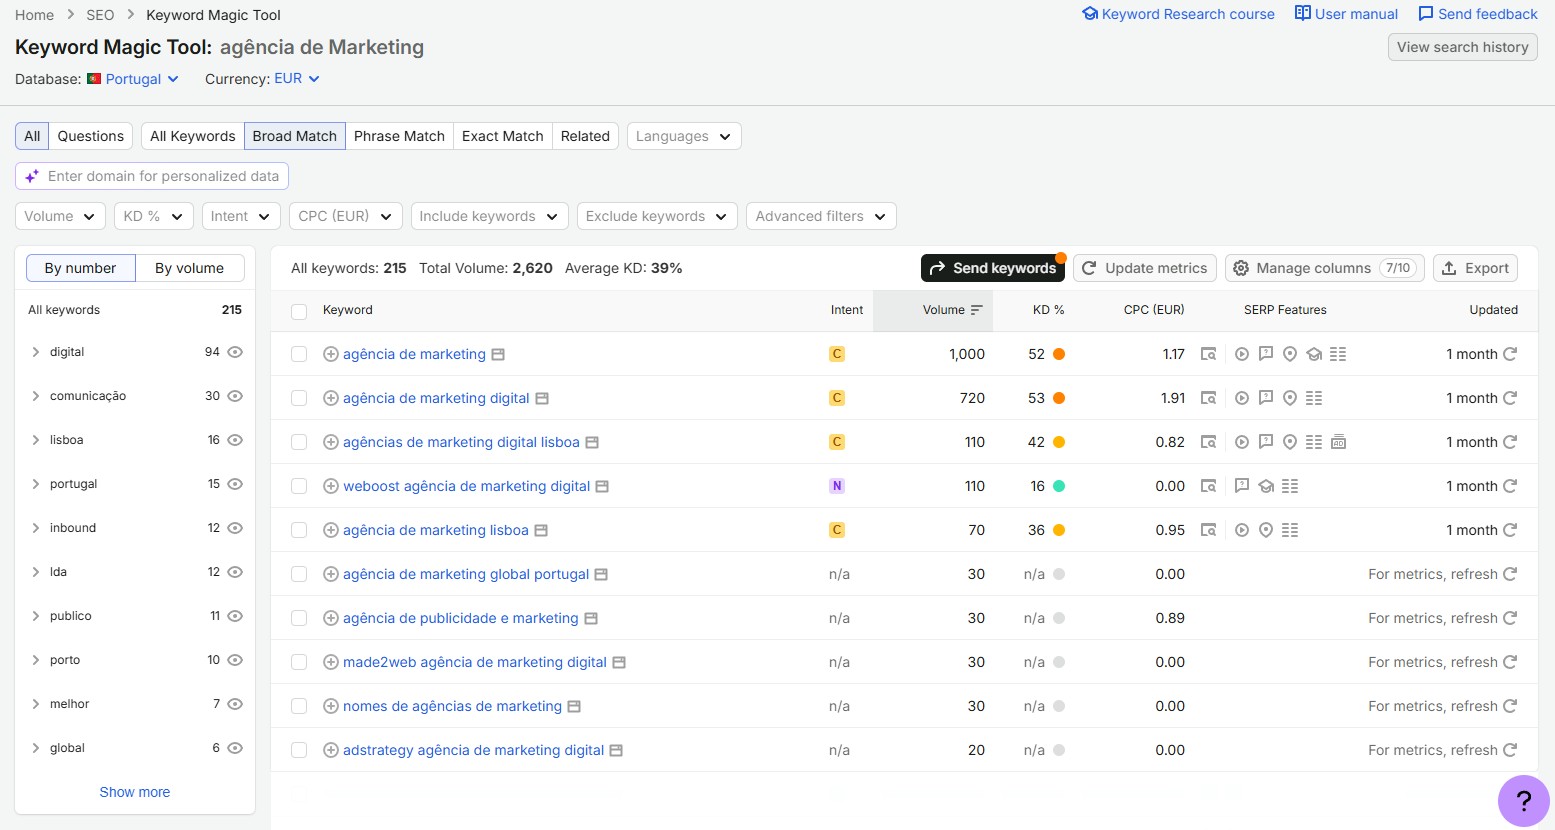Click the sort icon in Volume column header

tap(977, 310)
